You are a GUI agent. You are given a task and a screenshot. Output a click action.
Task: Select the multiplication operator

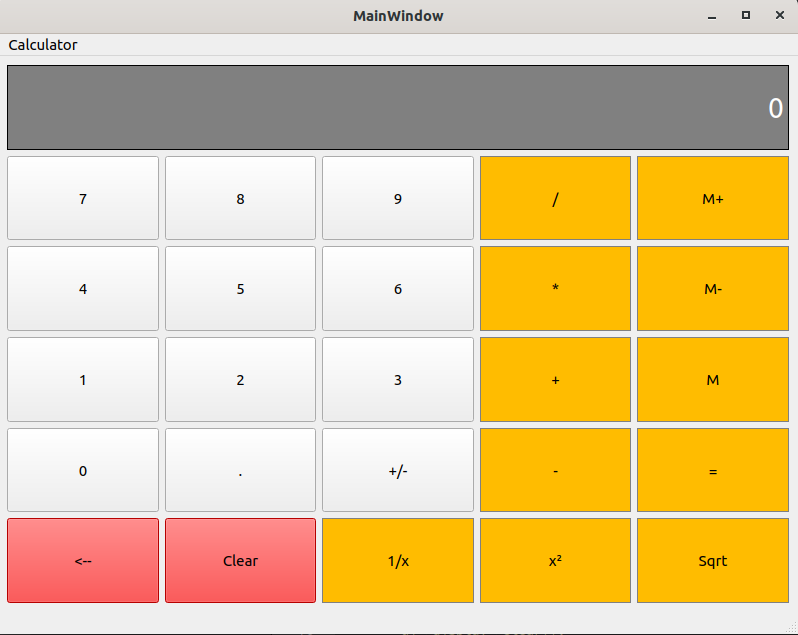point(555,288)
